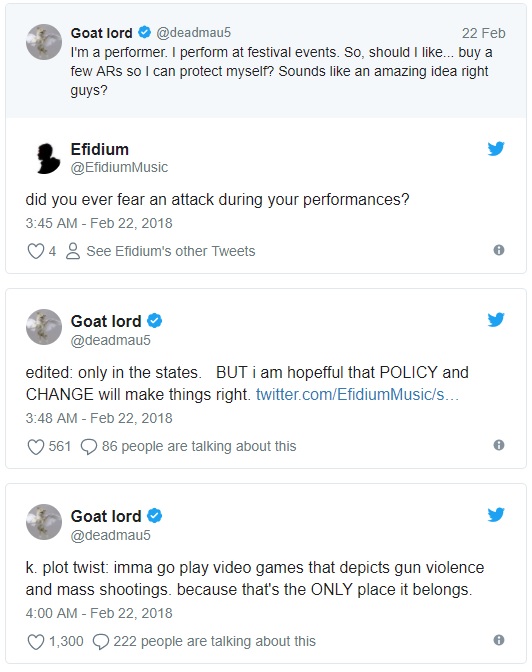Viewport: 532px width, 672px height.
Task: Click the speech bubble next to 222 people
Action: coord(101,642)
